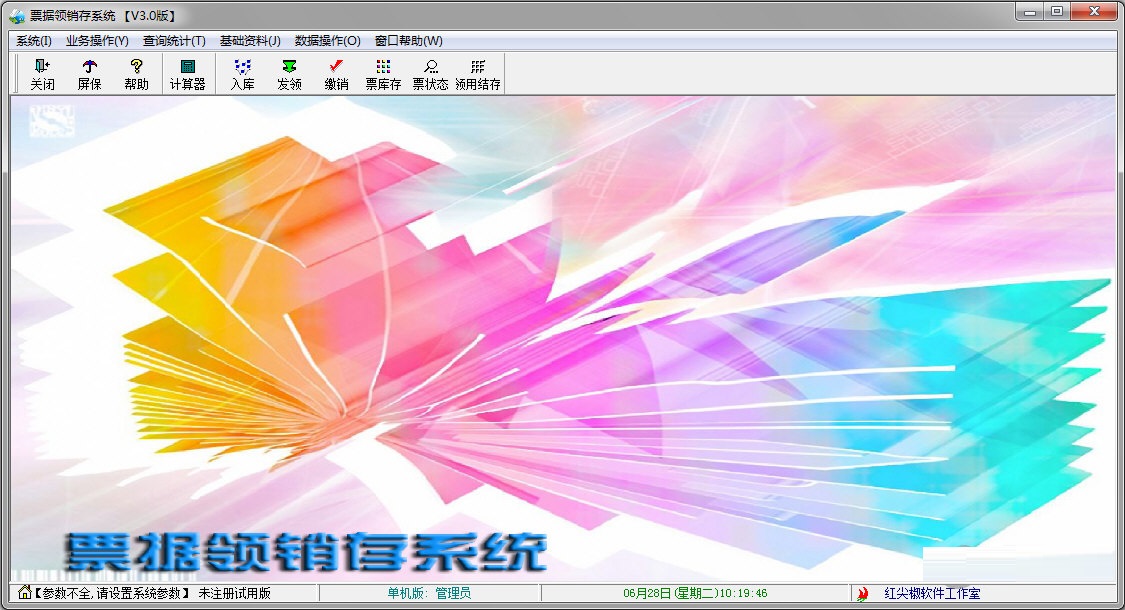Open the 基础资料 (Basic Data) menu

[x=248, y=41]
